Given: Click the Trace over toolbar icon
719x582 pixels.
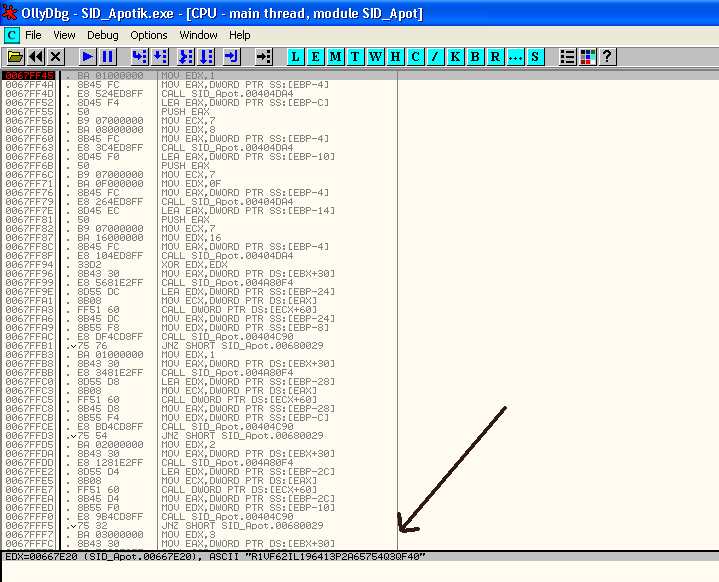Looking at the screenshot, I should click(x=206, y=57).
